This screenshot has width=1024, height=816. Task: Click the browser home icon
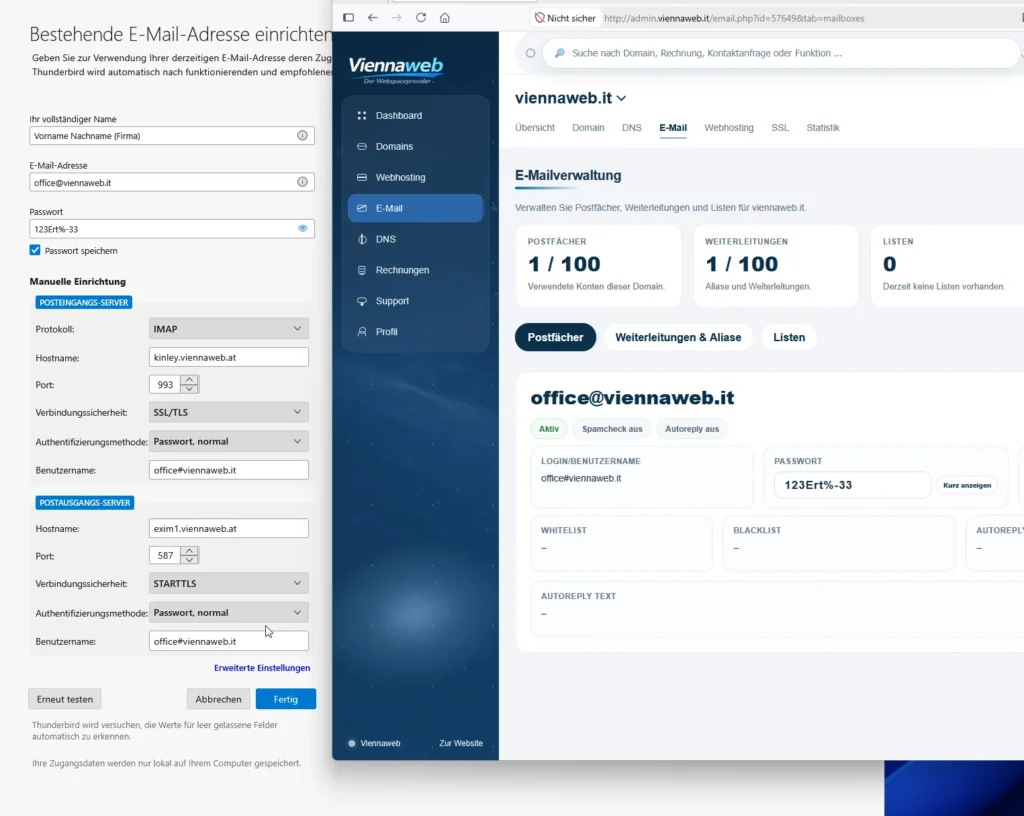coord(445,18)
